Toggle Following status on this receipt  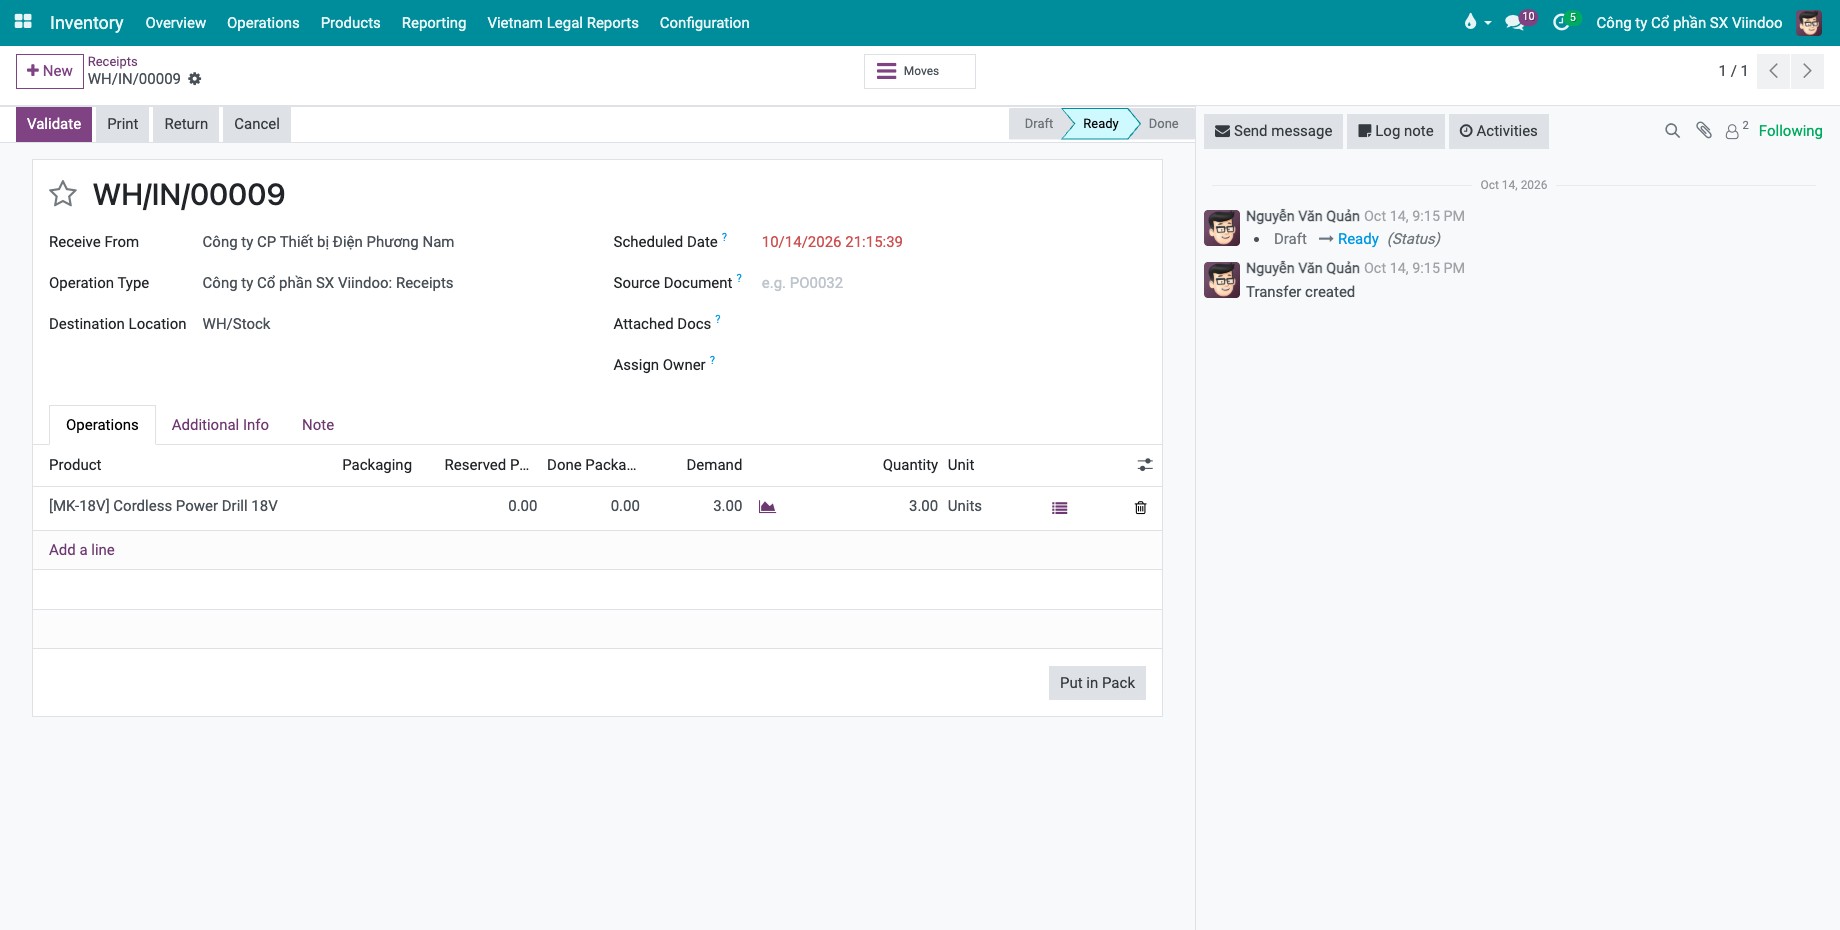1790,131
